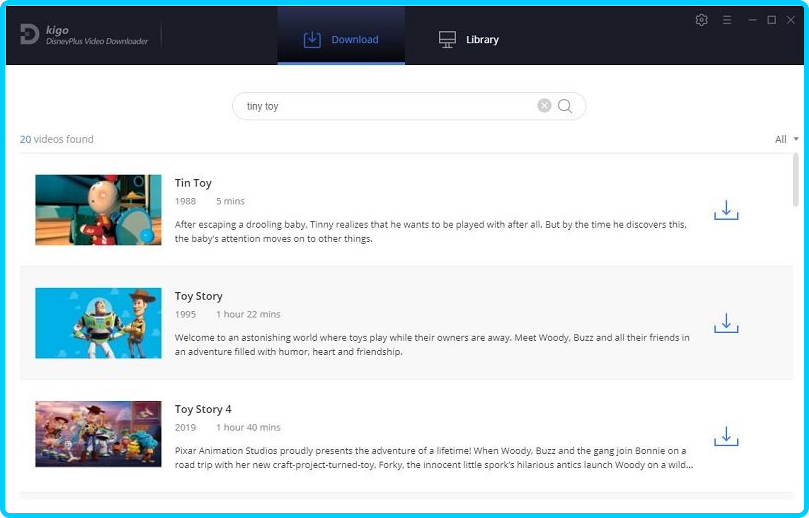This screenshot has height=518, width=809.
Task: Expand the All filter dropdown
Action: [786, 139]
